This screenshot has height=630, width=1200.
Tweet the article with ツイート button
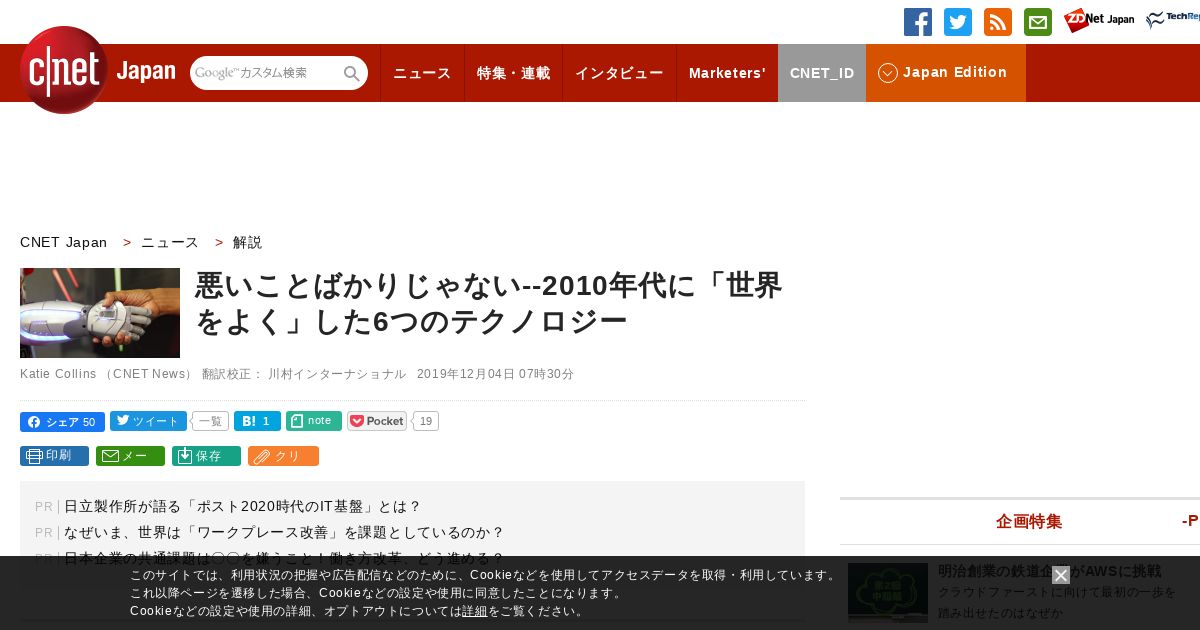tap(148, 421)
